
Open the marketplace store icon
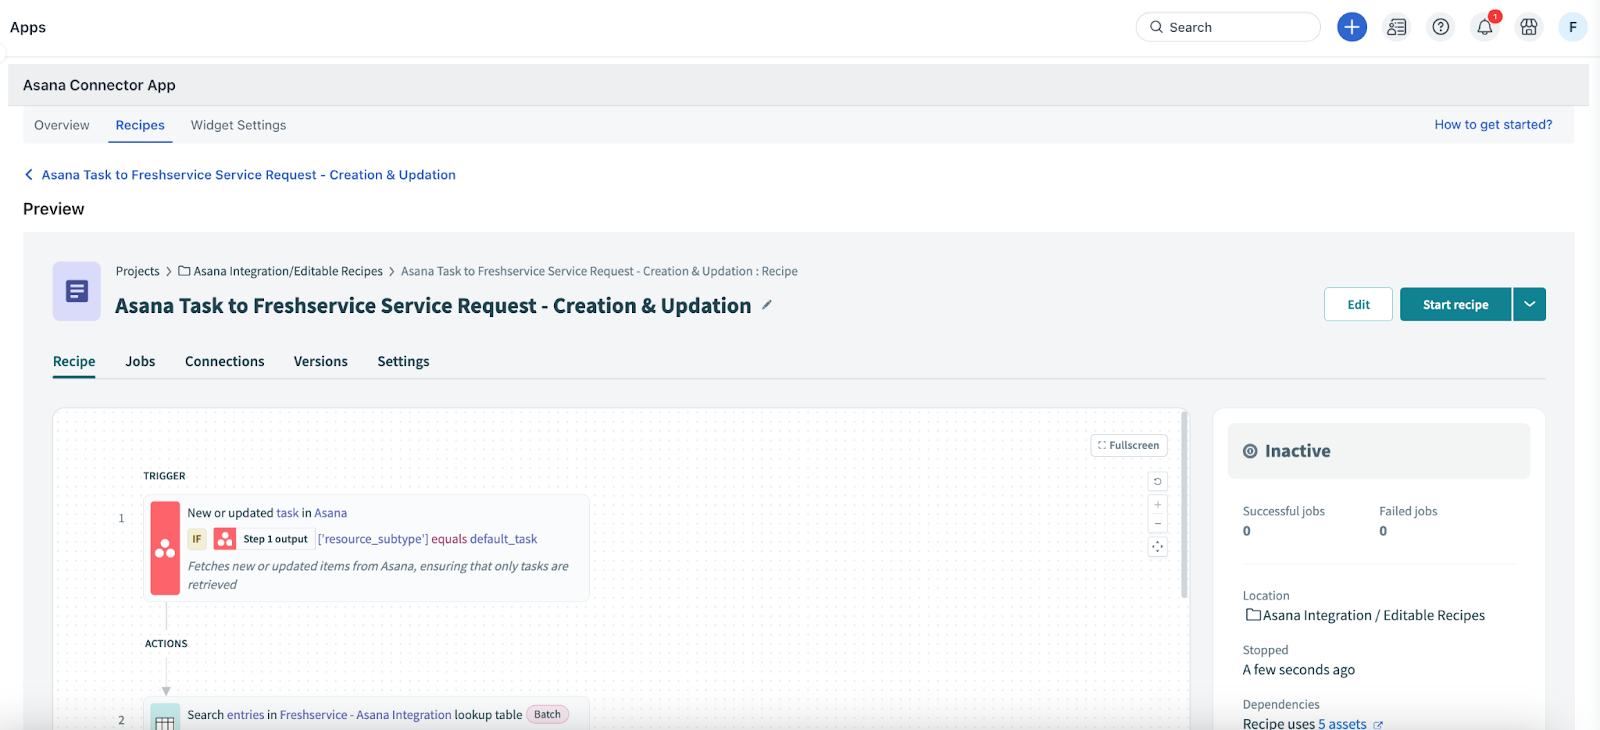(x=1529, y=27)
